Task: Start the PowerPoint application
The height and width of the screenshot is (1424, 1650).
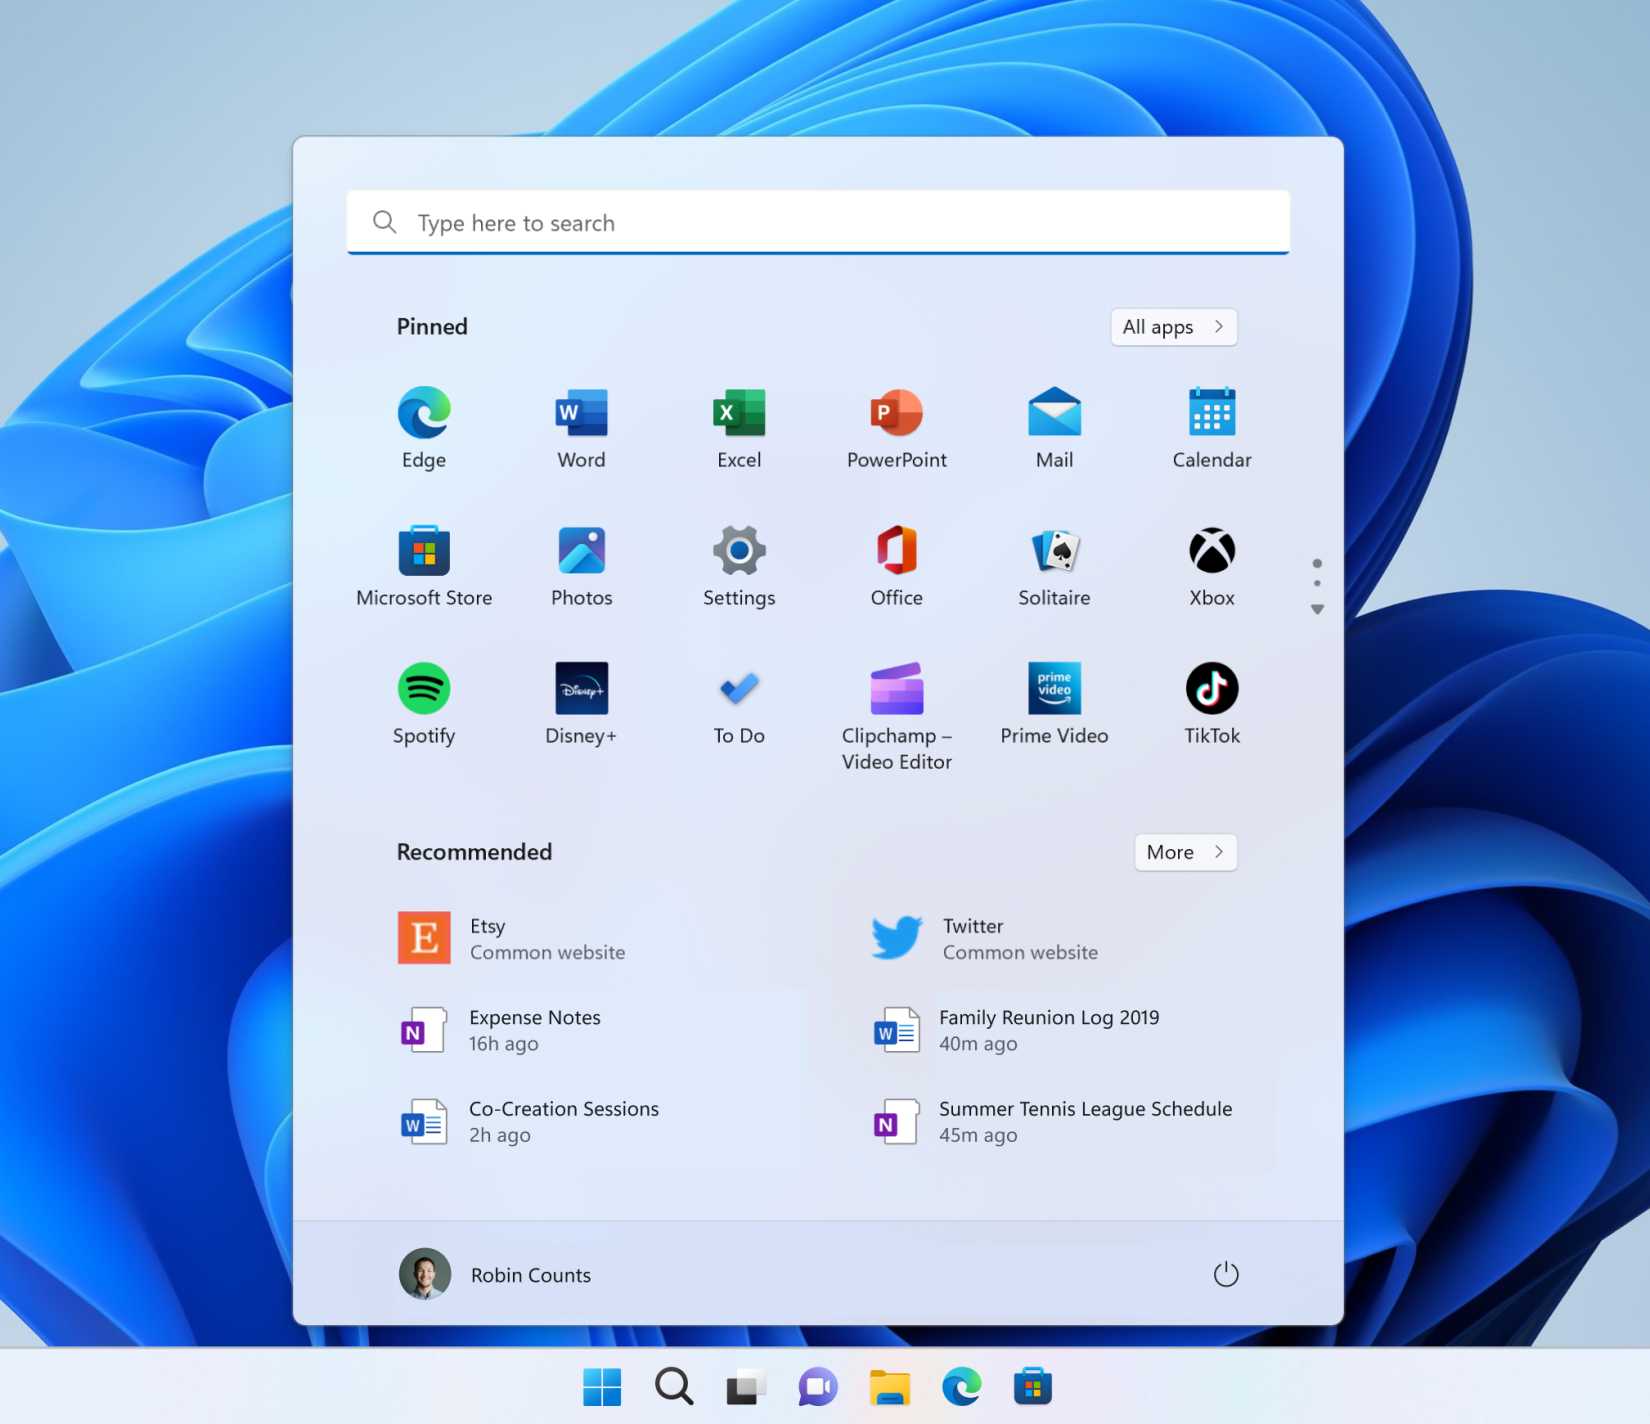Action: (x=896, y=425)
